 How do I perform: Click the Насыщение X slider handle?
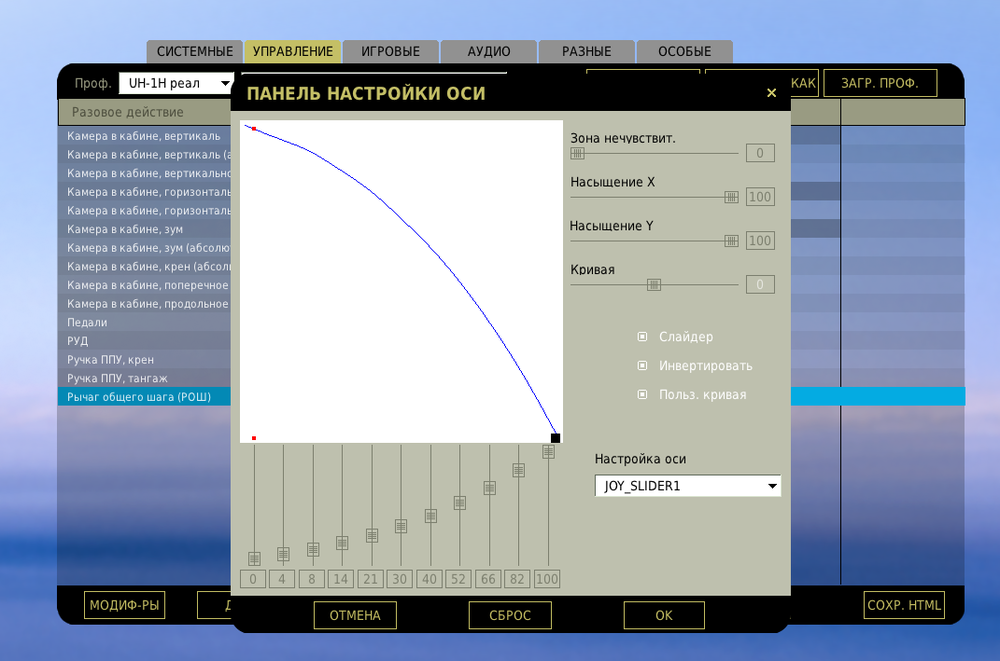[731, 197]
